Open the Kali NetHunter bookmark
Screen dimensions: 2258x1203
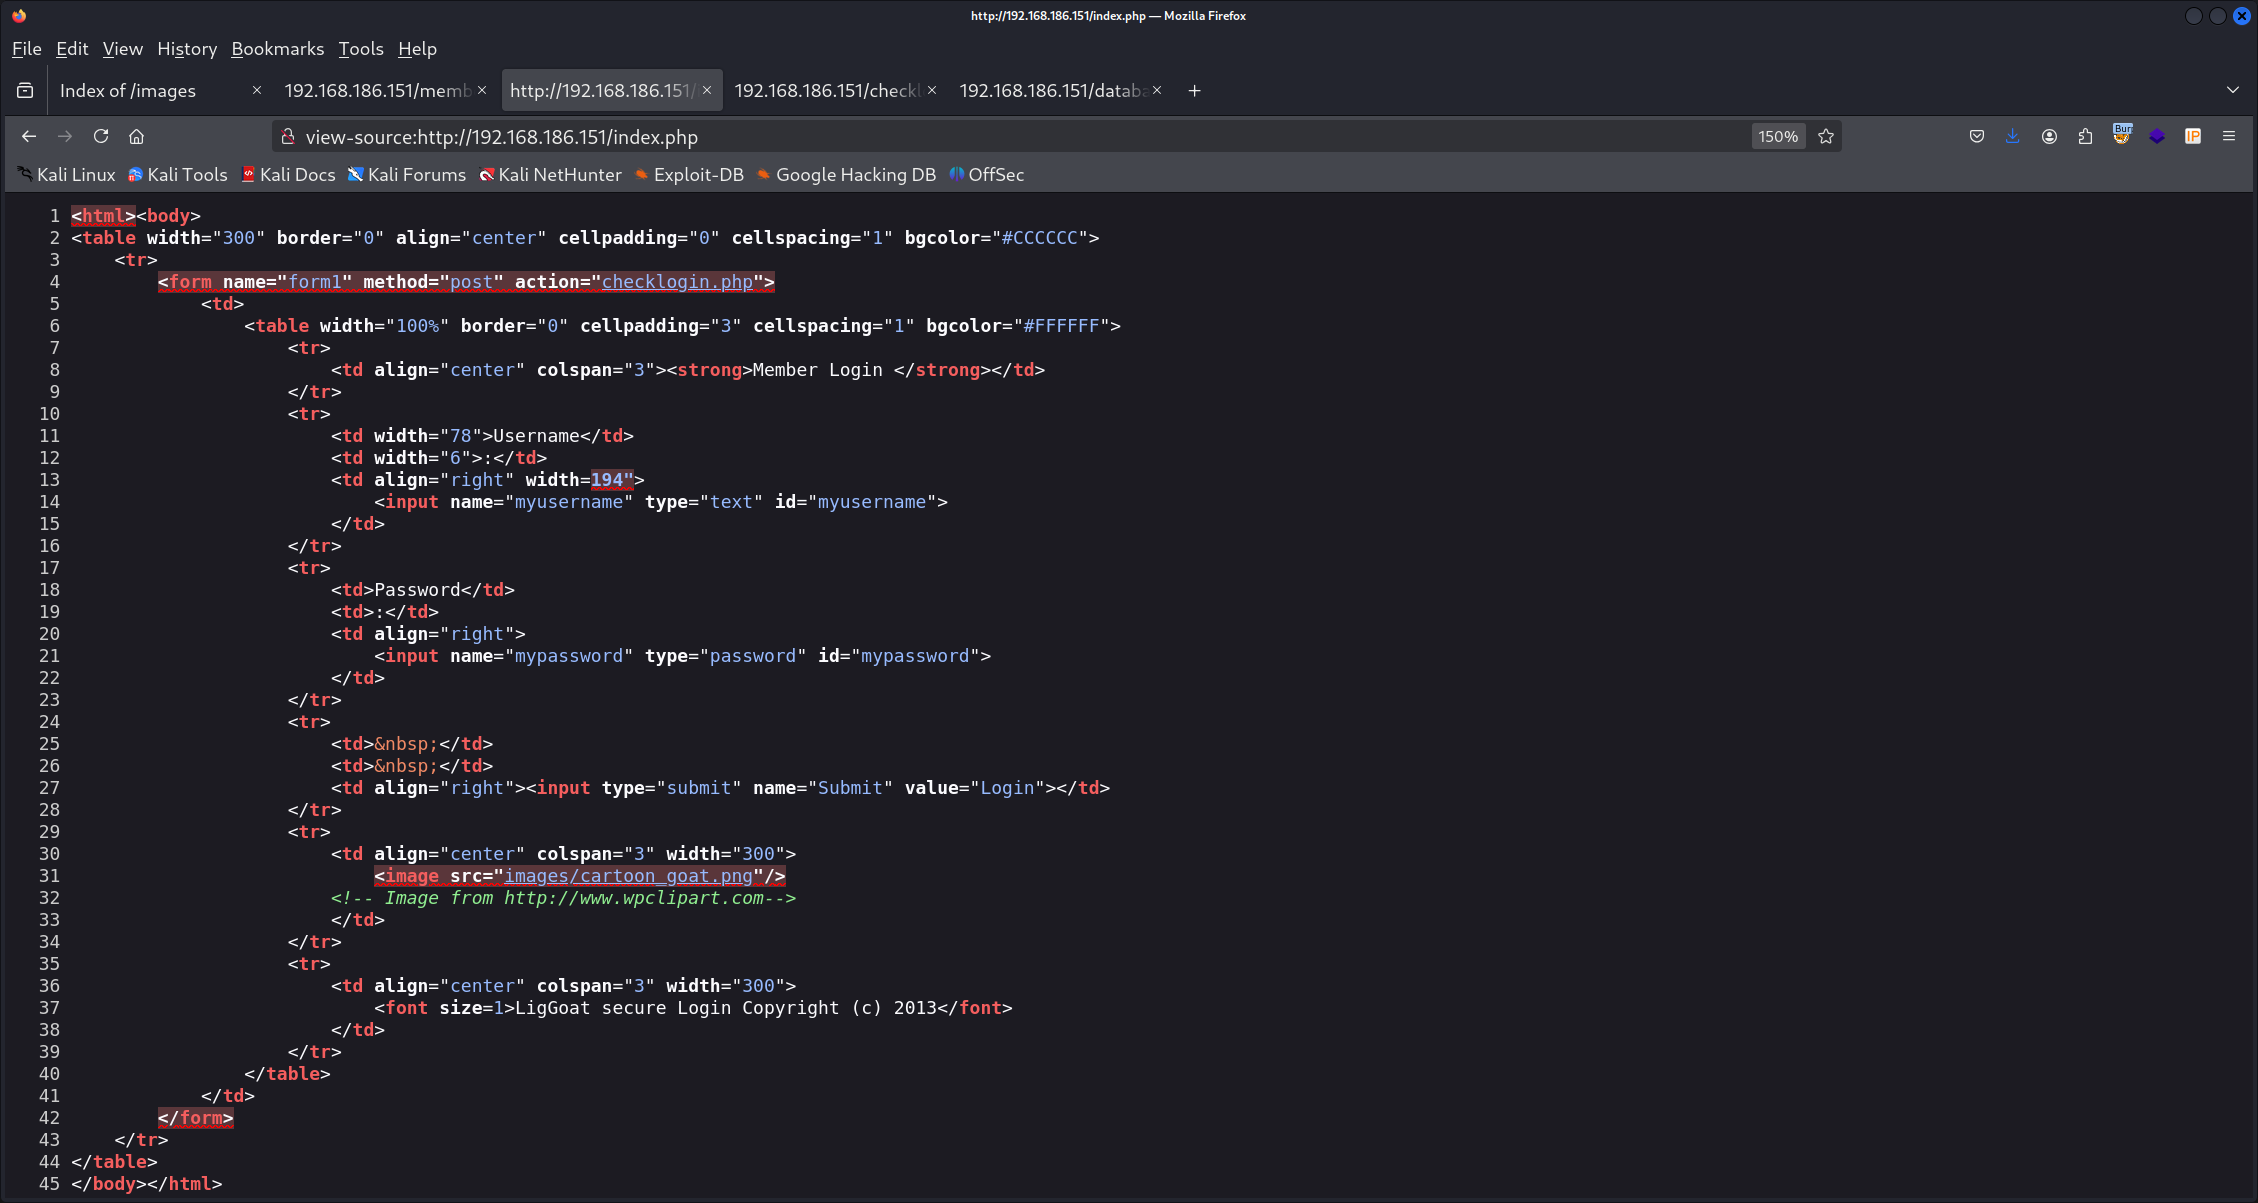pos(550,175)
